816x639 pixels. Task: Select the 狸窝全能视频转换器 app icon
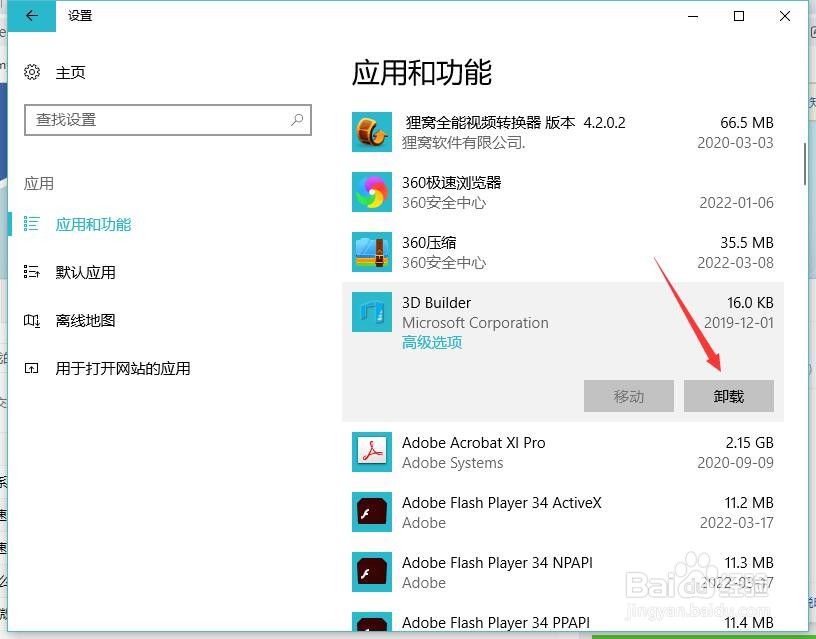point(372,132)
